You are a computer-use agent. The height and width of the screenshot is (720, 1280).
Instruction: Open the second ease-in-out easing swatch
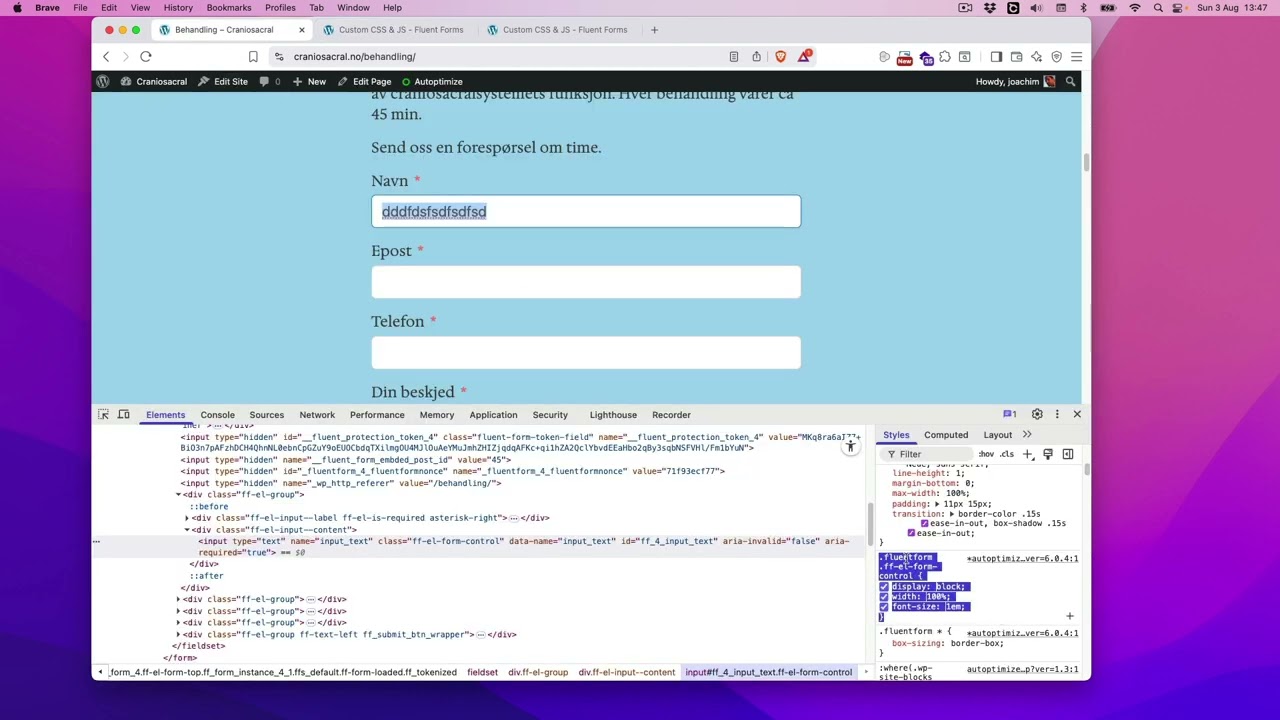tap(911, 533)
